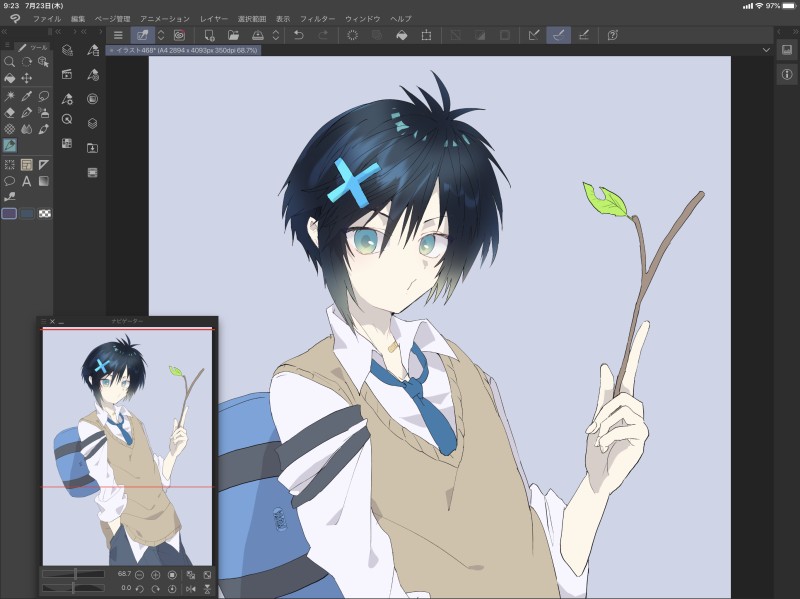Click Zoom in button in Navigator
The width and height of the screenshot is (800, 599).
(x=156, y=575)
